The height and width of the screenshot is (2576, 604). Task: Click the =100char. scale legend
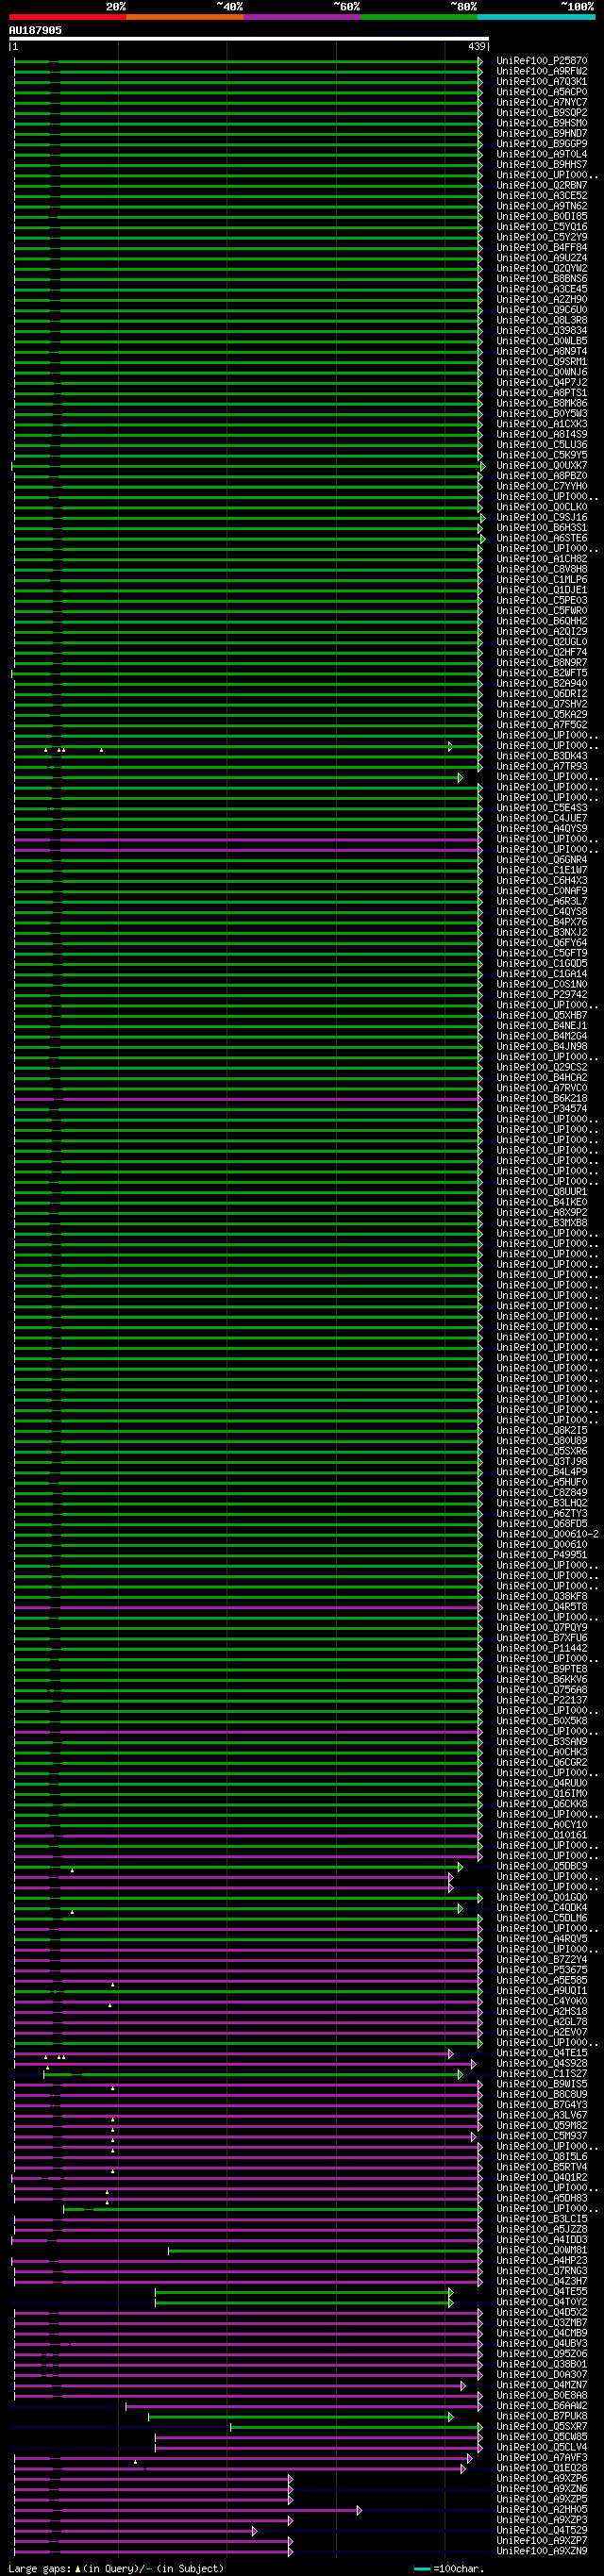[447, 2569]
